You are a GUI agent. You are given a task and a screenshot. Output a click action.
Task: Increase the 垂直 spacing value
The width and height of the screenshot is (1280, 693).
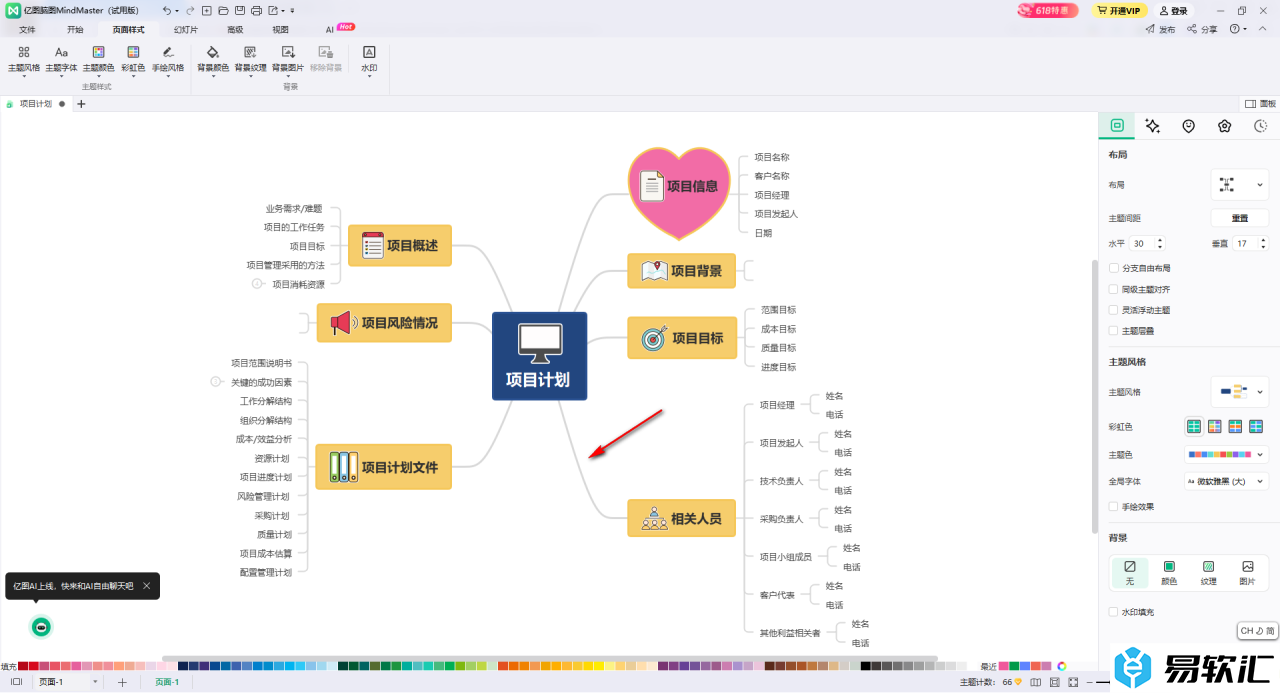click(x=1264, y=240)
